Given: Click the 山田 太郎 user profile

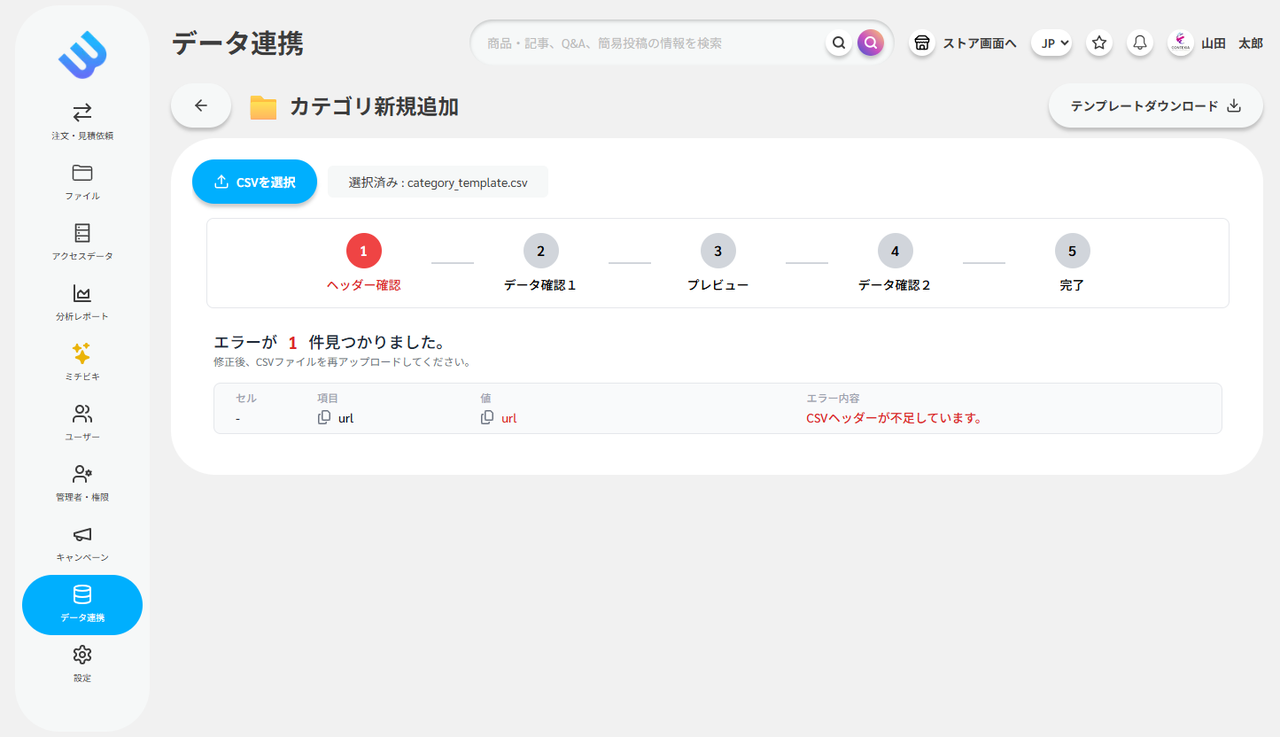Looking at the screenshot, I should pyautogui.click(x=1228, y=43).
